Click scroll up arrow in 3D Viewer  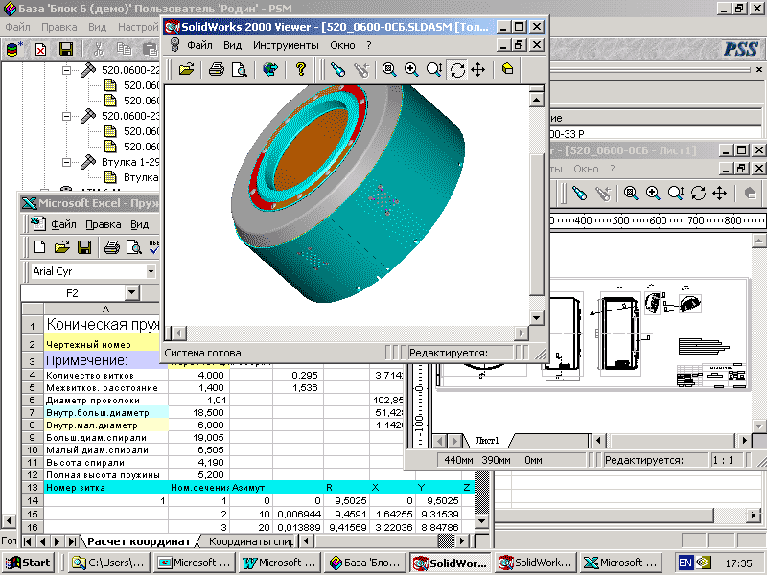[537, 100]
